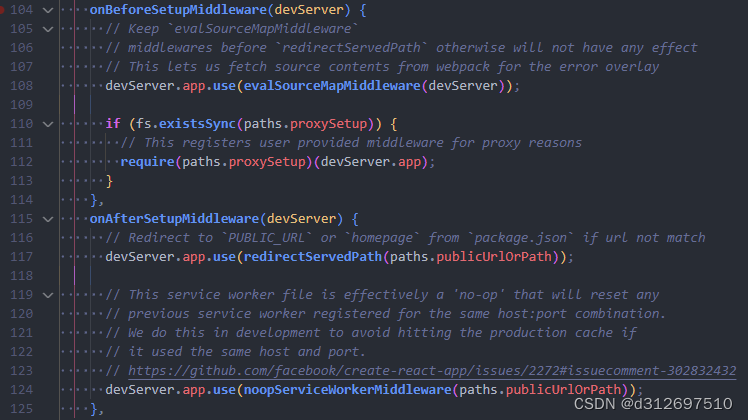The image size is (748, 420).
Task: Click line number 117 in gutter
Action: 21,257
